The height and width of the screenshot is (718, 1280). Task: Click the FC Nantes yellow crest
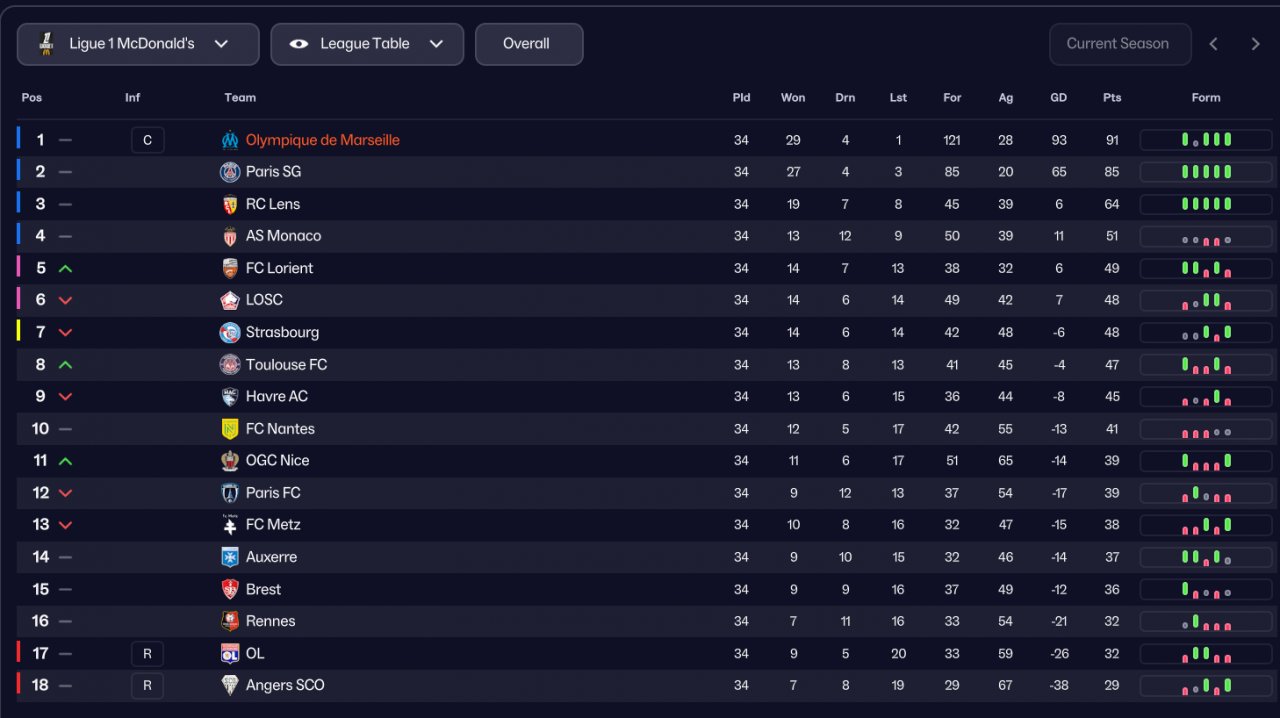pyautogui.click(x=230, y=429)
